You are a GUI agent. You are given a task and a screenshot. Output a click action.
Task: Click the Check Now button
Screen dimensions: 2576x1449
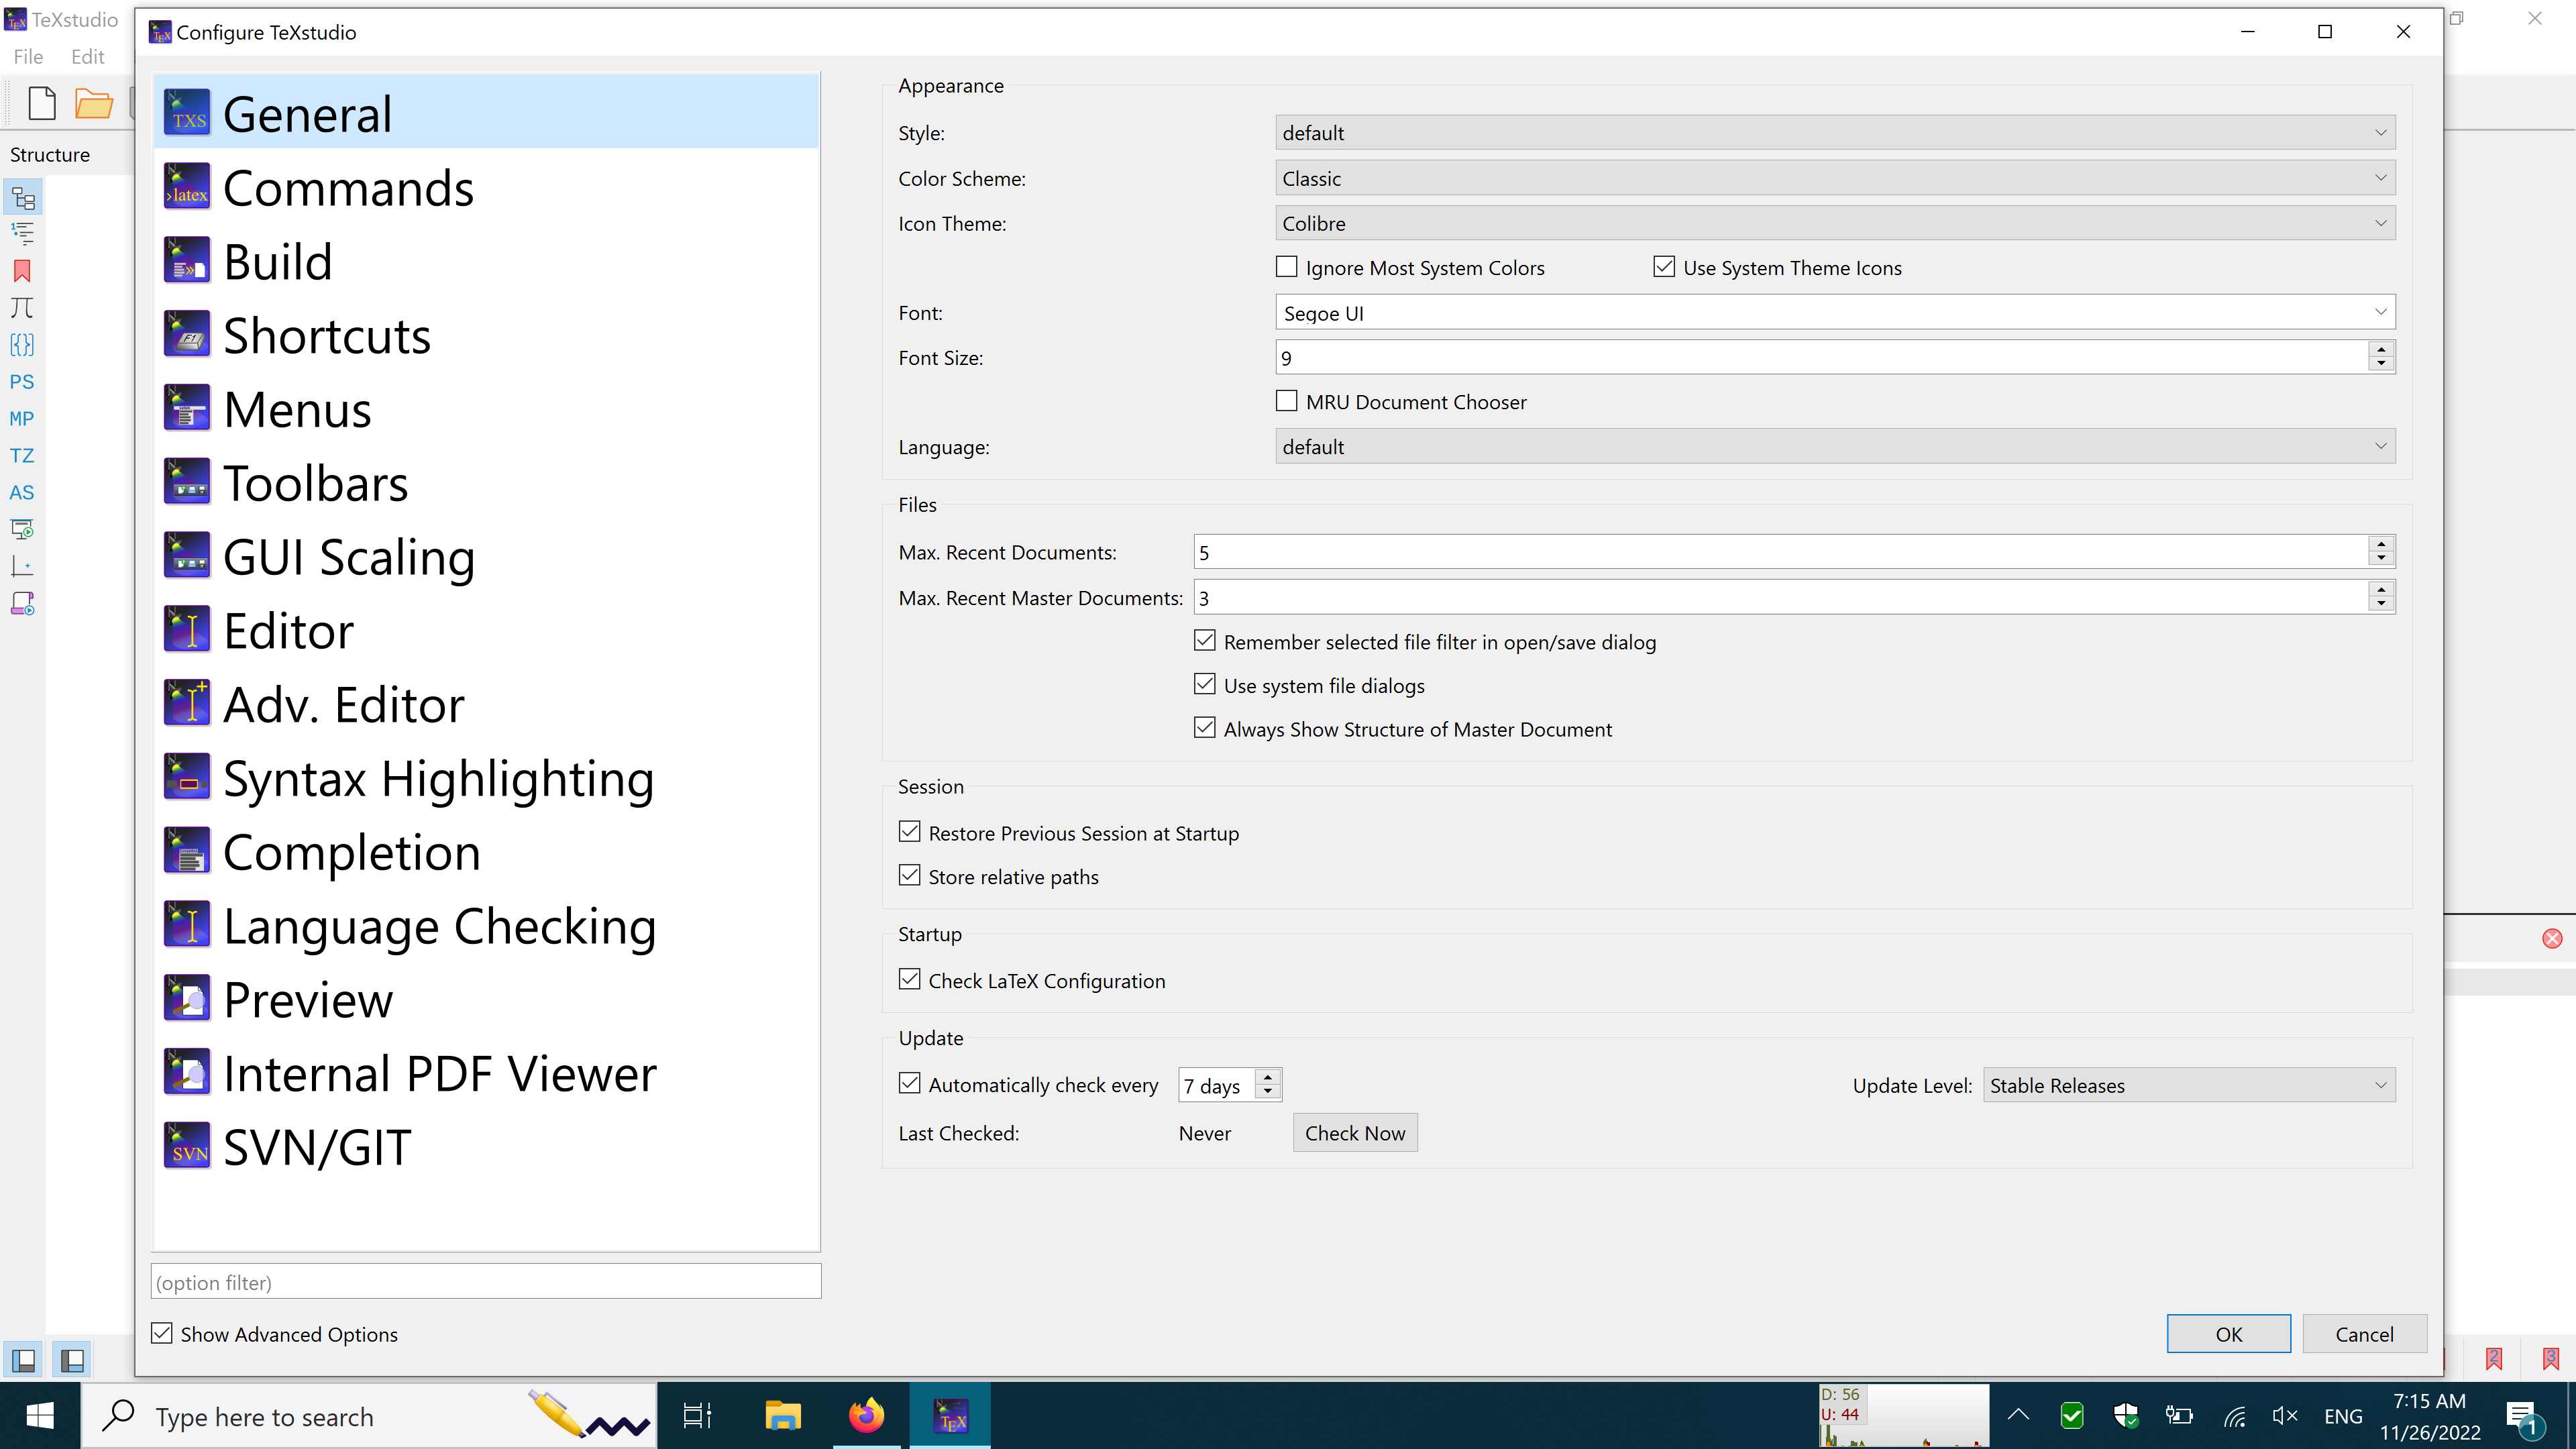coord(1355,1132)
